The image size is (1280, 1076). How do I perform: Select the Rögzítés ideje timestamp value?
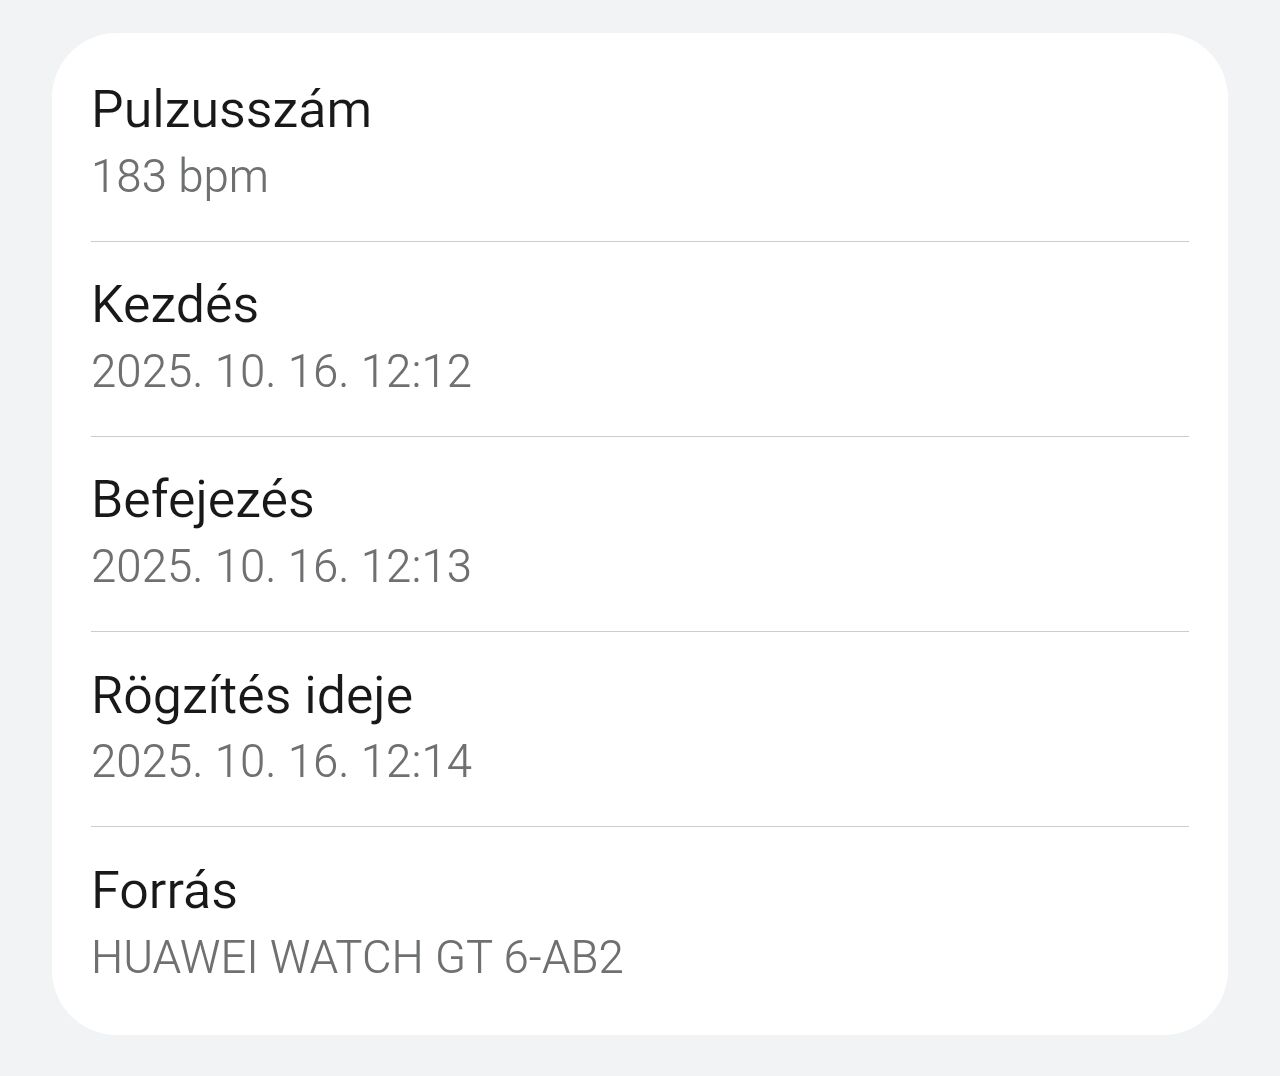pos(281,762)
